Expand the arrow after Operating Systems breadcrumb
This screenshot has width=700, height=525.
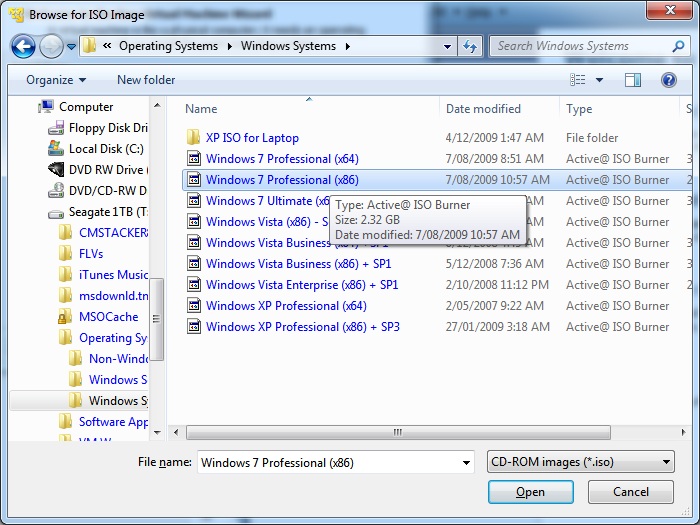[229, 46]
